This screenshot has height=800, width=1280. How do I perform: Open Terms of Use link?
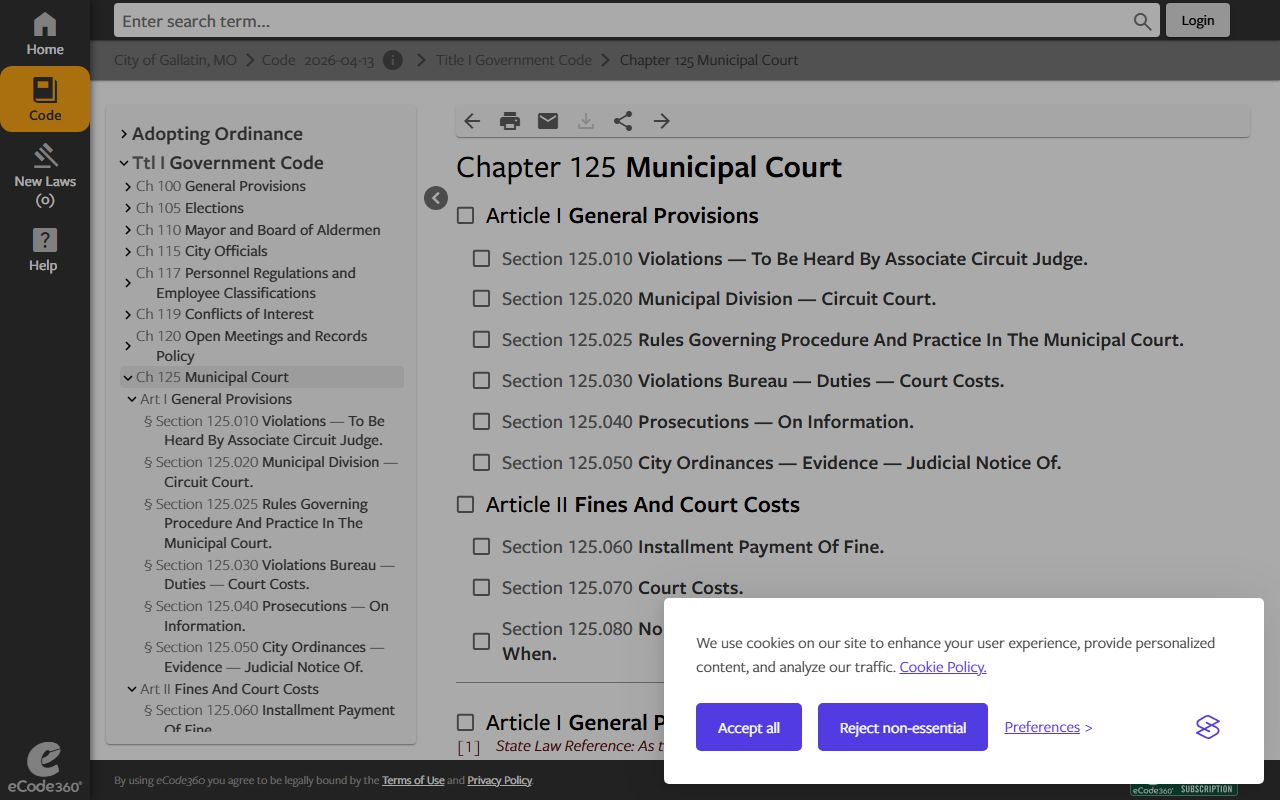pyautogui.click(x=413, y=780)
